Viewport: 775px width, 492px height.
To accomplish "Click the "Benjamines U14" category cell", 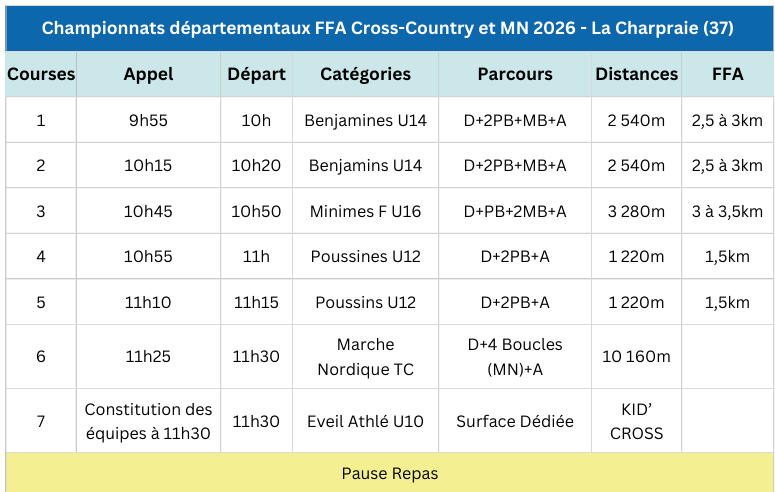I will [365, 121].
